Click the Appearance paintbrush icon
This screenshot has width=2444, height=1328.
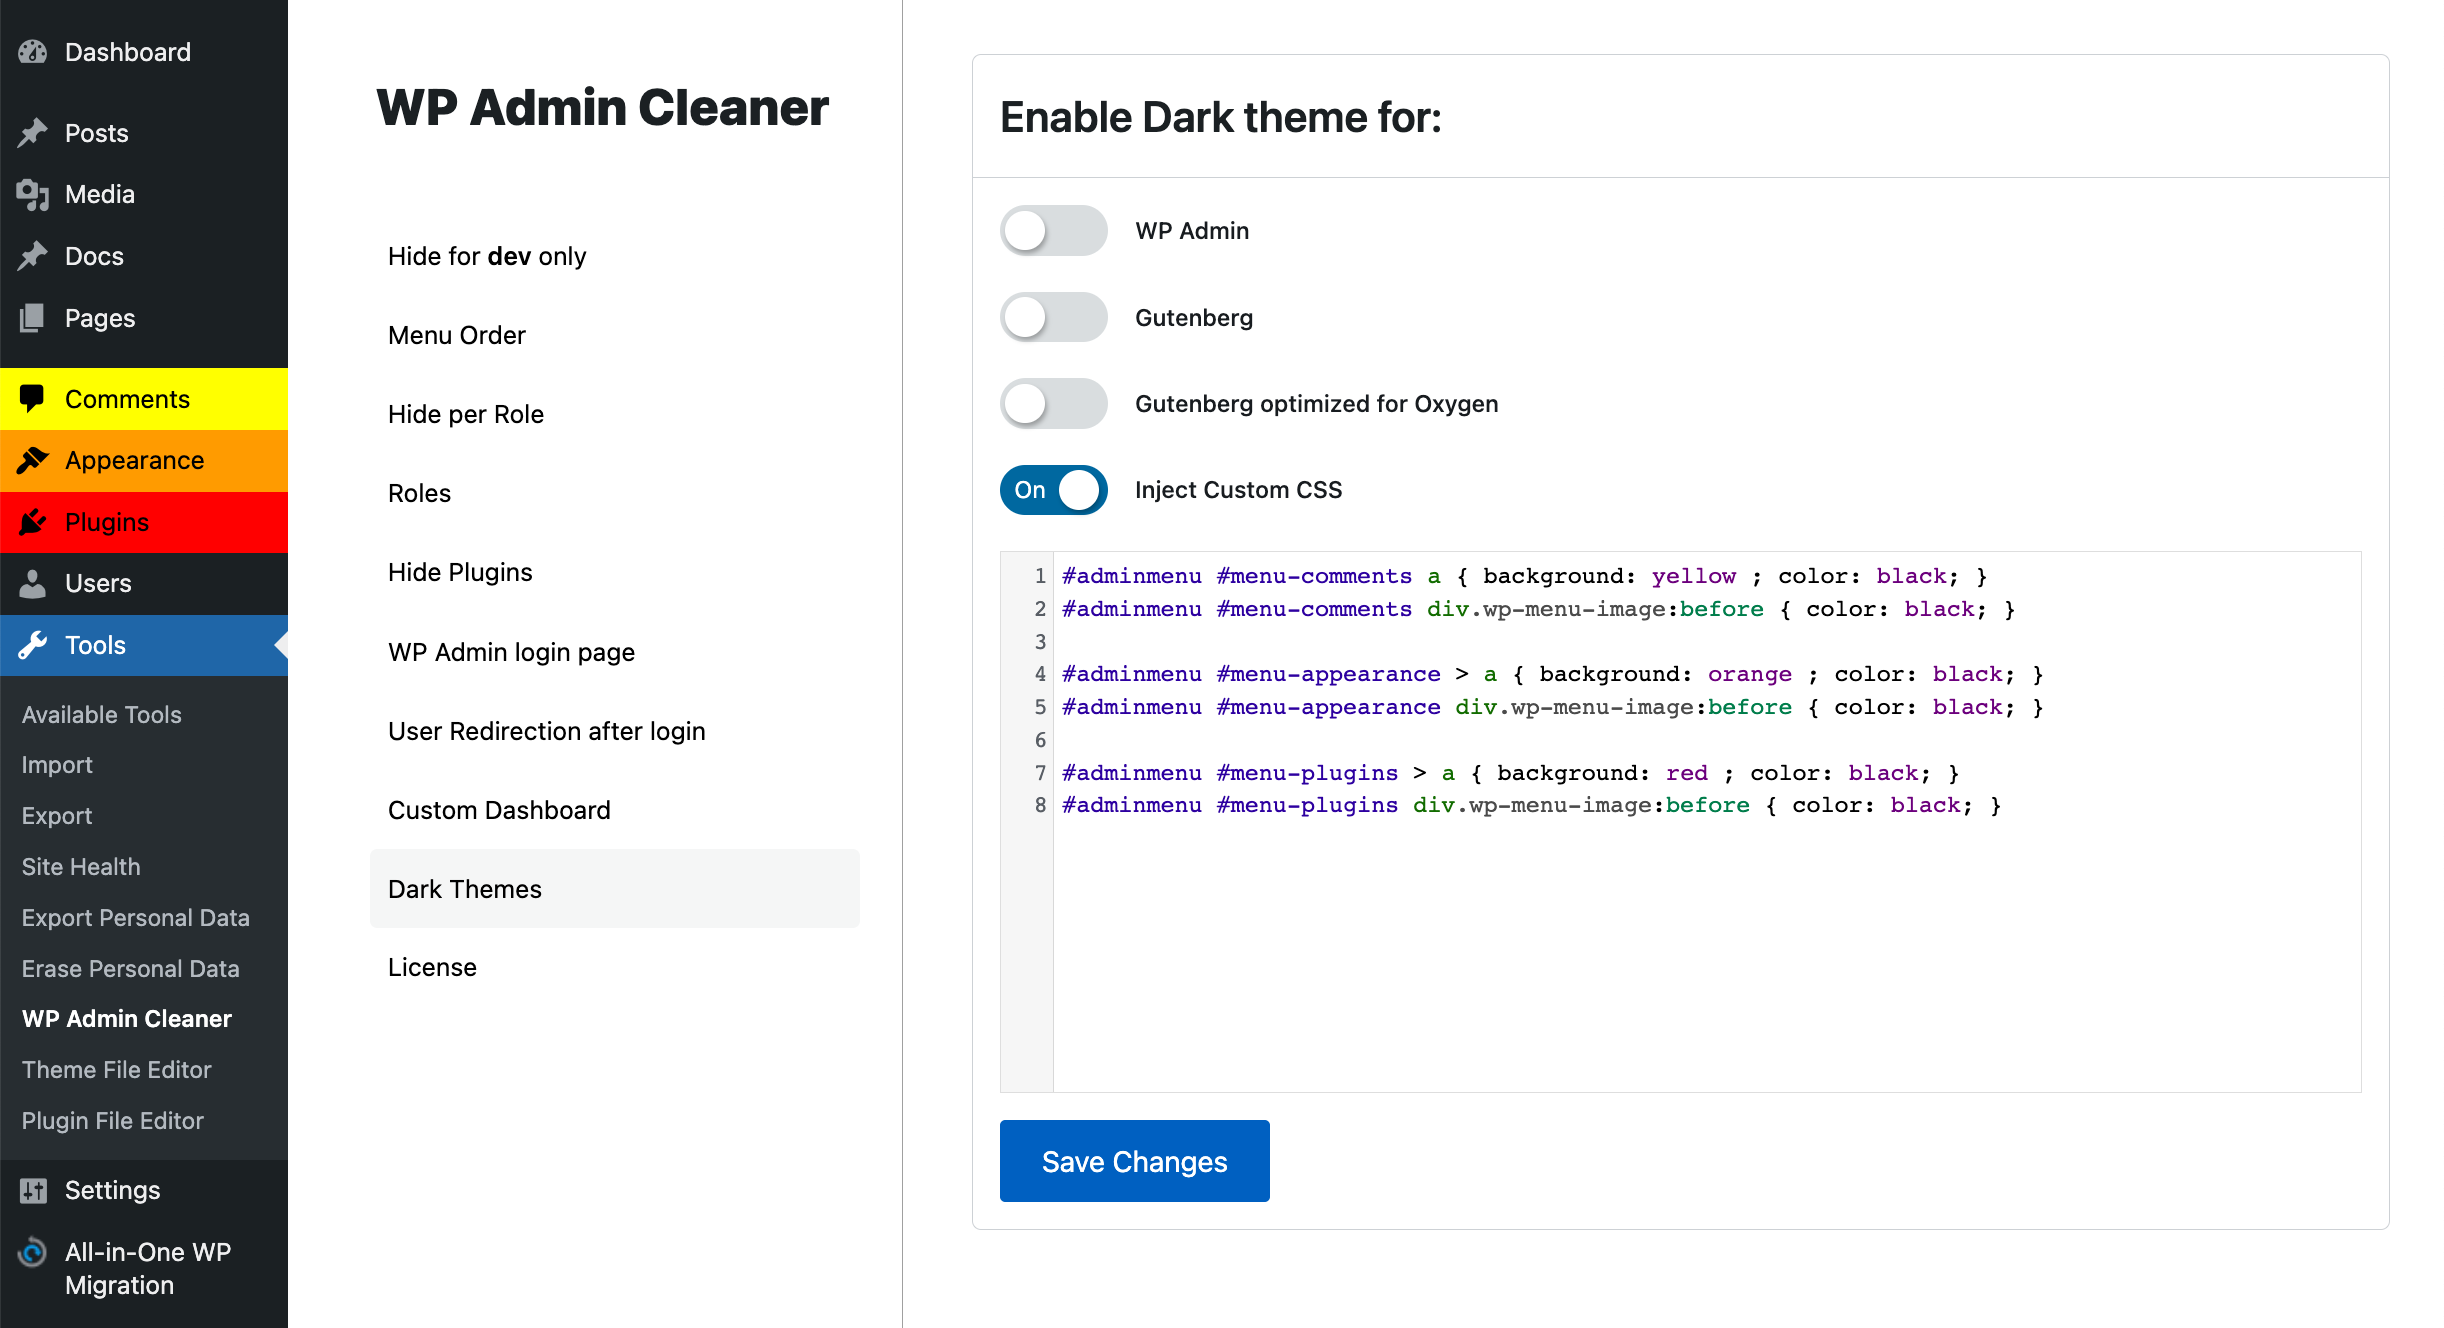33,460
